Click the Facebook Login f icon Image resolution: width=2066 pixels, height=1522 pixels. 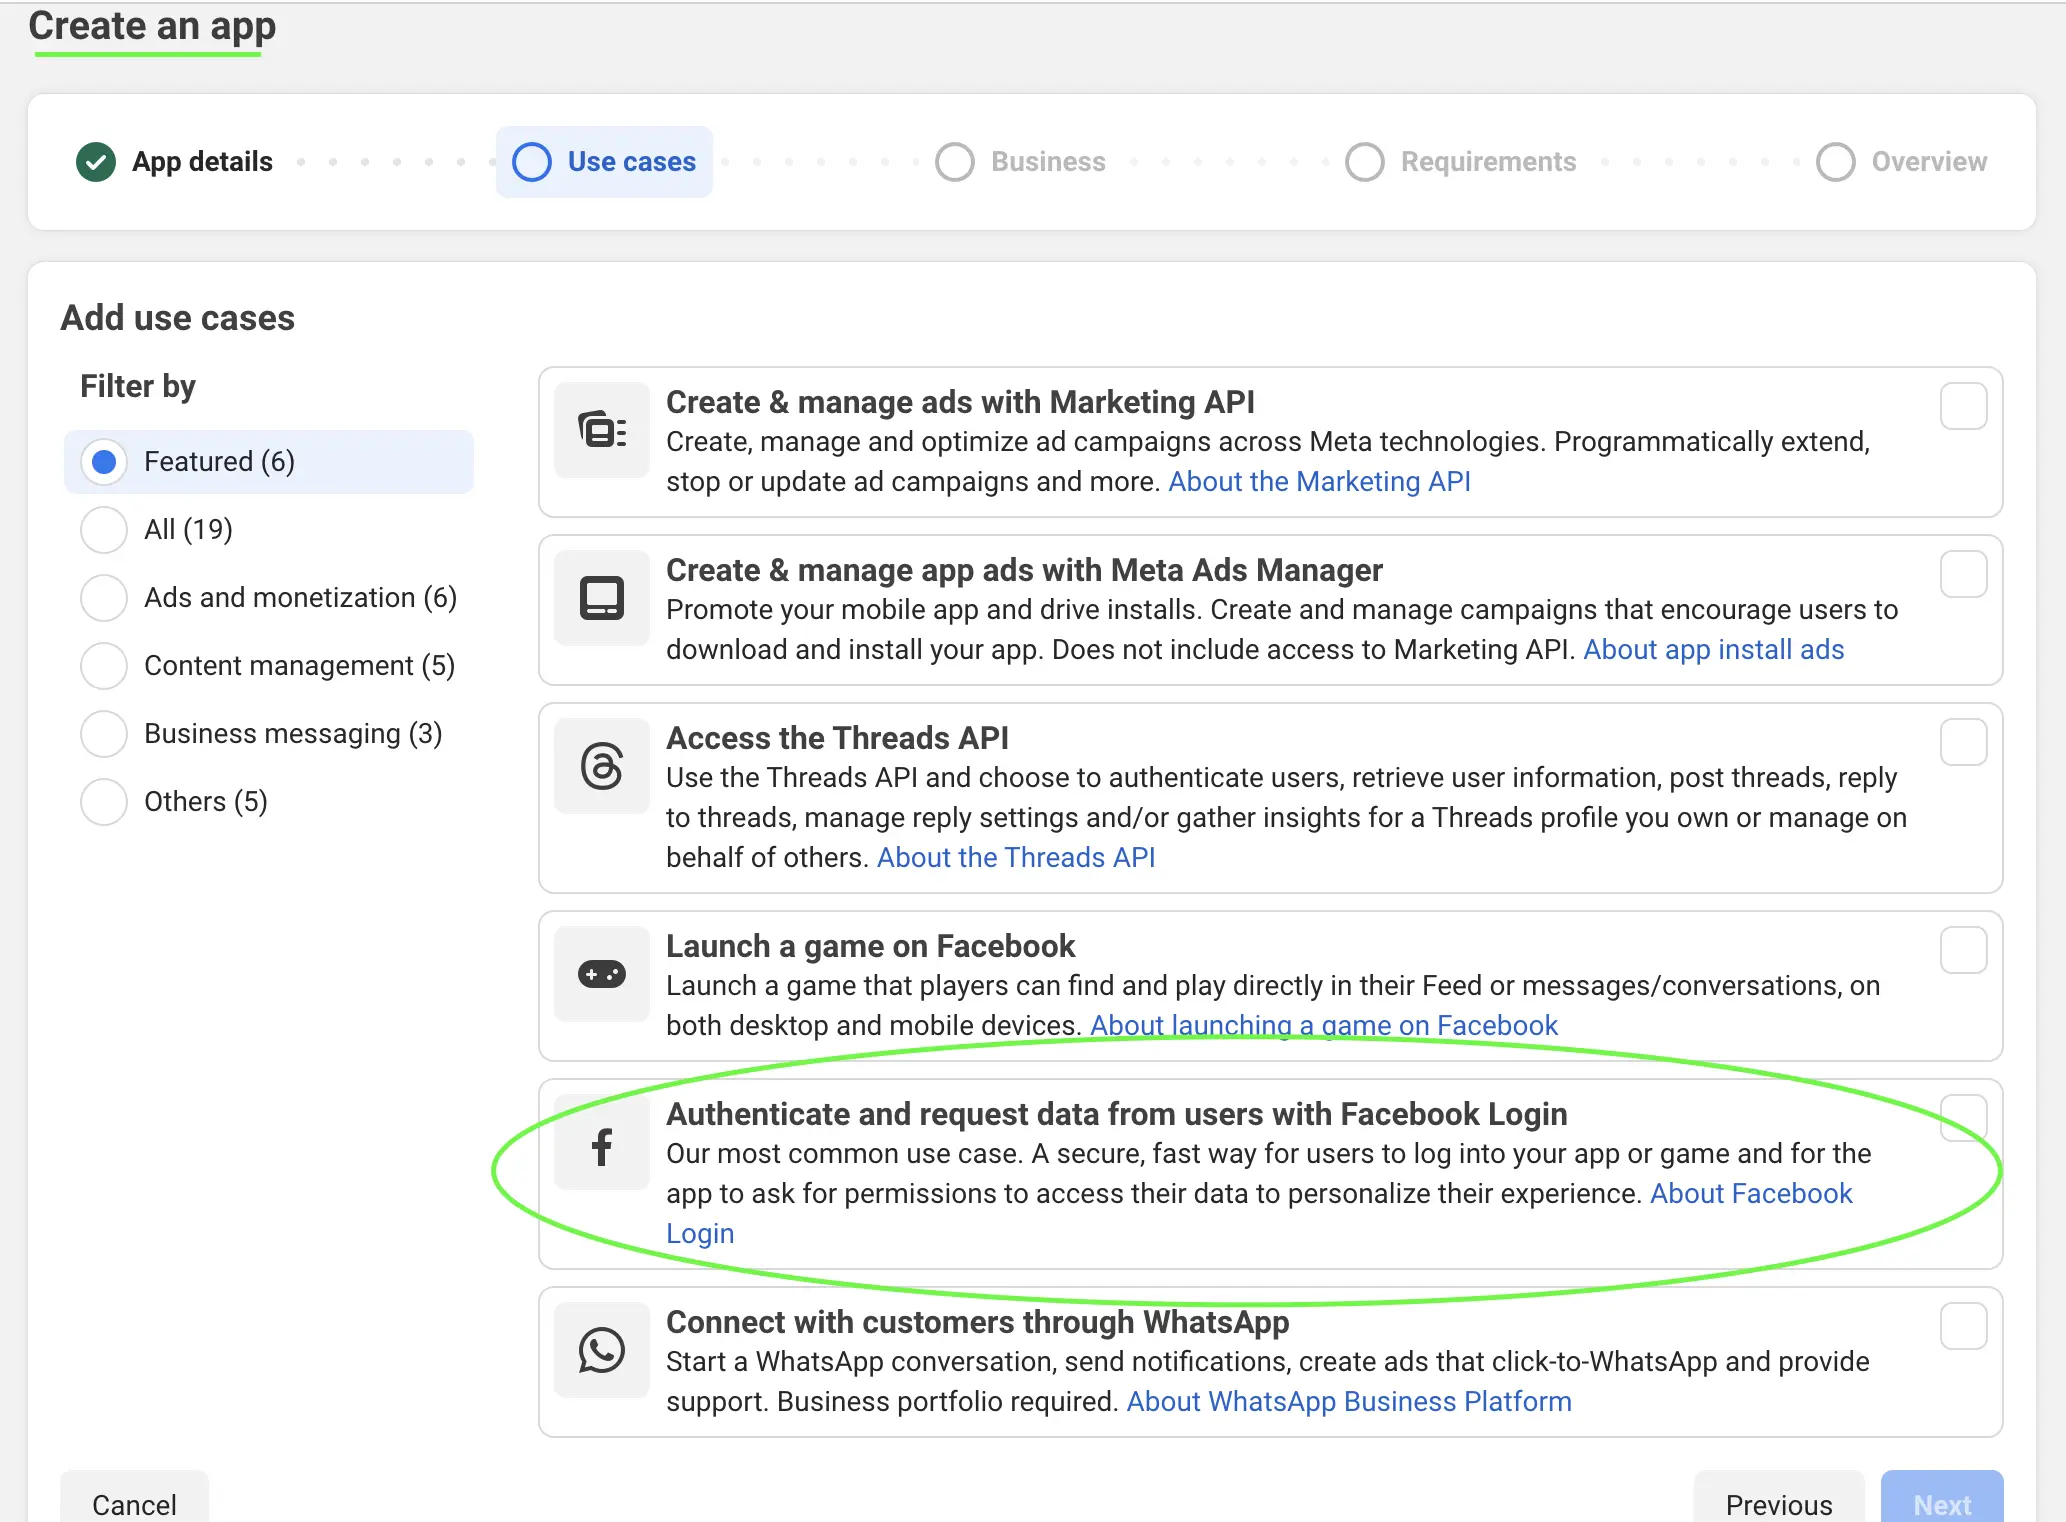pos(602,1146)
